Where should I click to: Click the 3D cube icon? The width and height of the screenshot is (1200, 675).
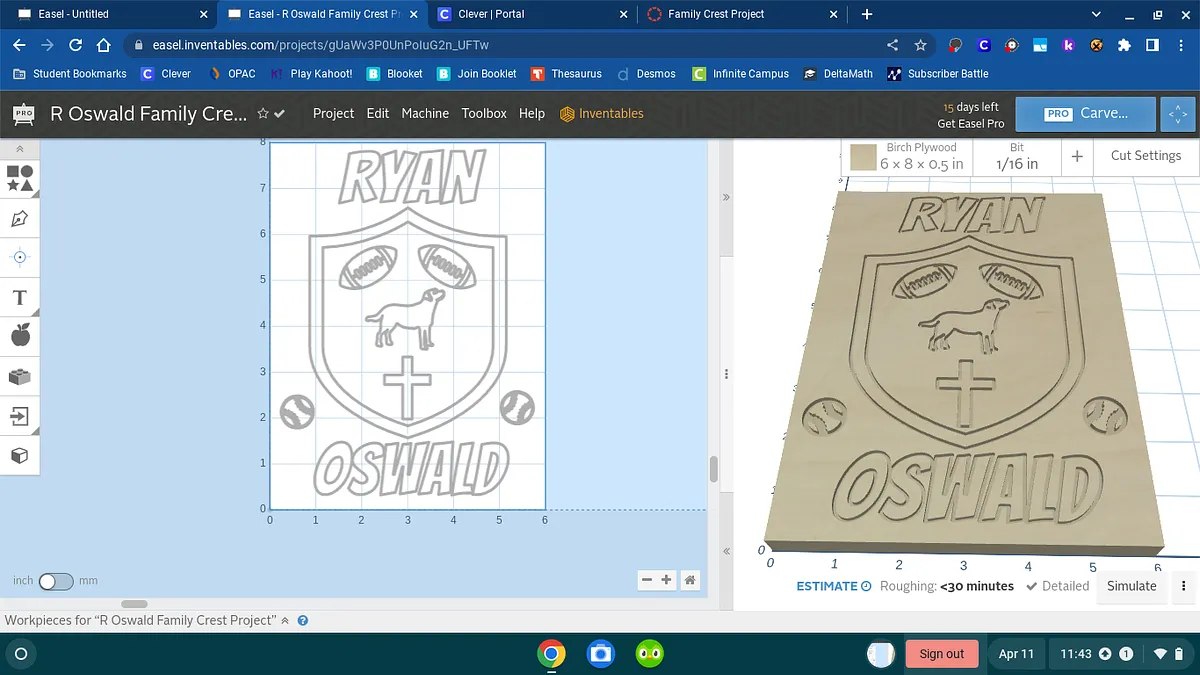[20, 456]
